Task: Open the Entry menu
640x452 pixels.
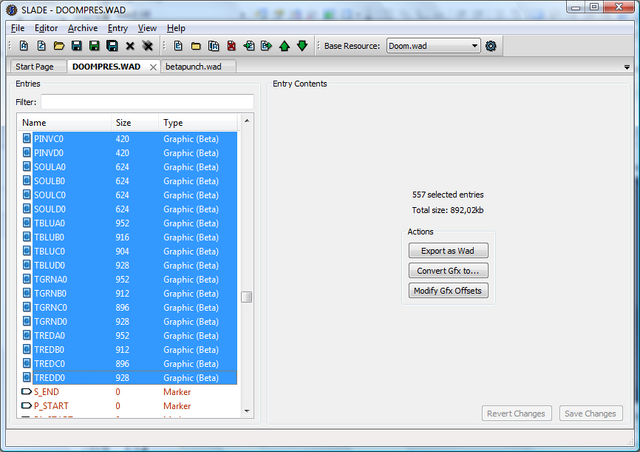Action: pos(118,28)
